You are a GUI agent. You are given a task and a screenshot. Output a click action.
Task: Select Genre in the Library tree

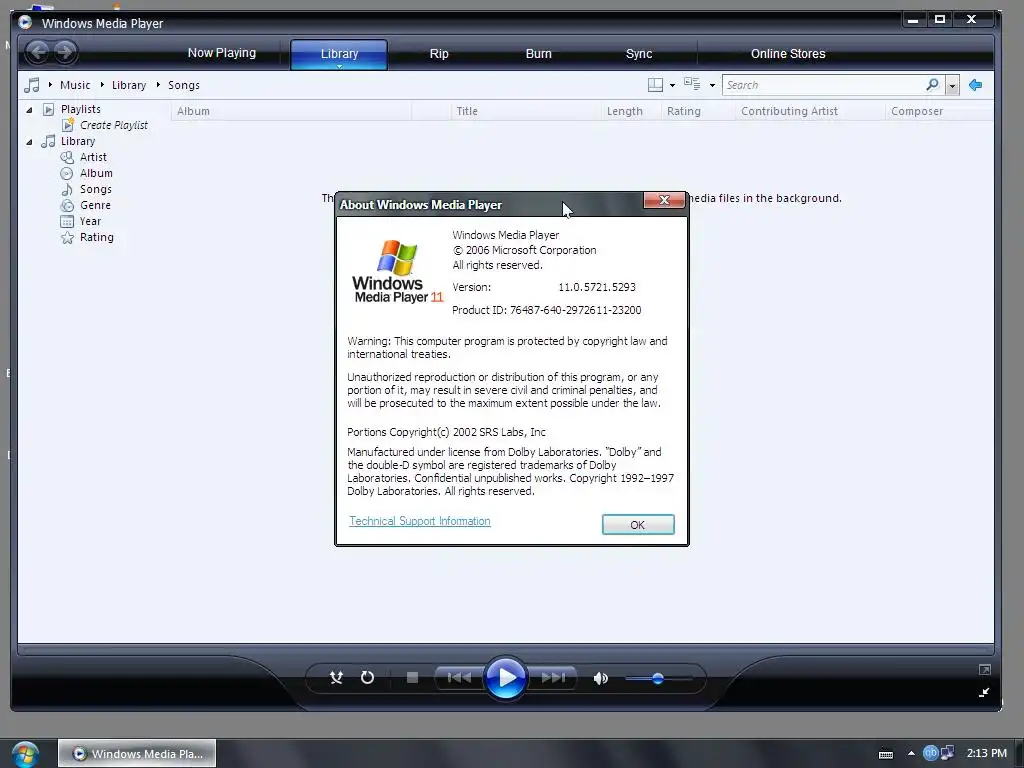click(x=95, y=205)
